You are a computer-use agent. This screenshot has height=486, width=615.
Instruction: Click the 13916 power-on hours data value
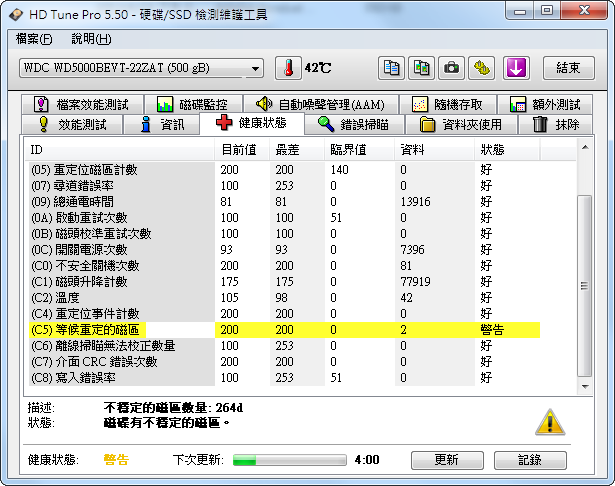point(415,202)
